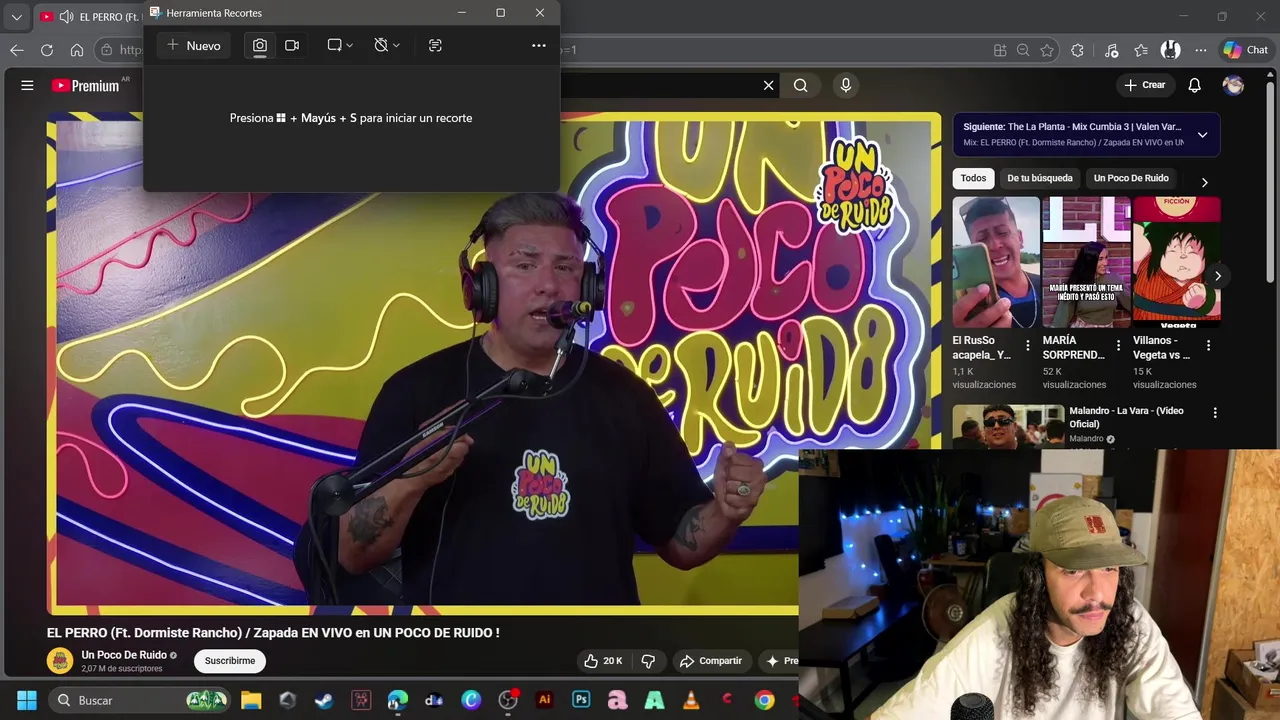Screen dimensions: 1280x720
Task: Open the snip shape mode dropdown
Action: pyautogui.click(x=340, y=45)
